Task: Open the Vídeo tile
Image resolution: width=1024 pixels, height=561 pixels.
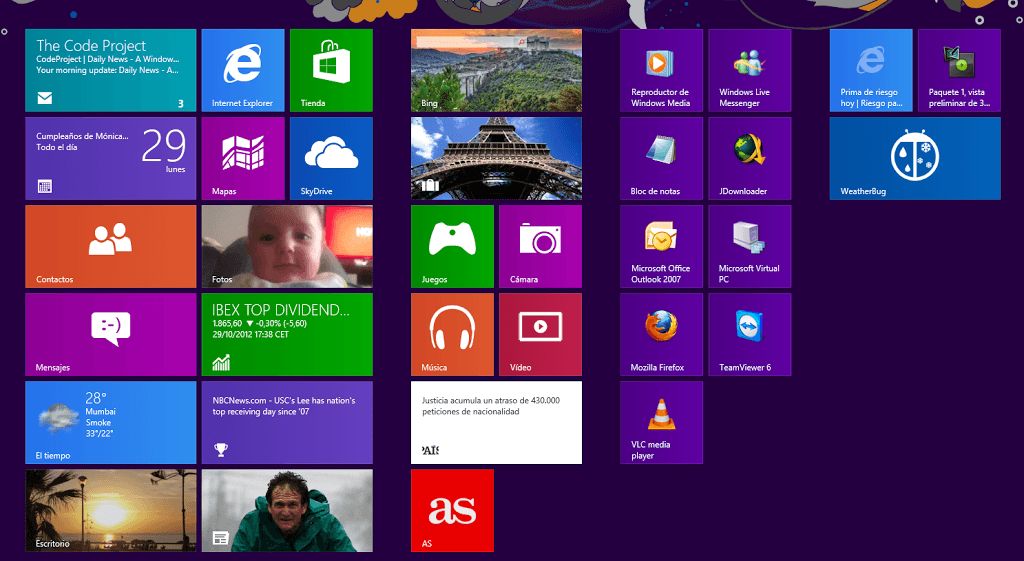Action: 540,334
